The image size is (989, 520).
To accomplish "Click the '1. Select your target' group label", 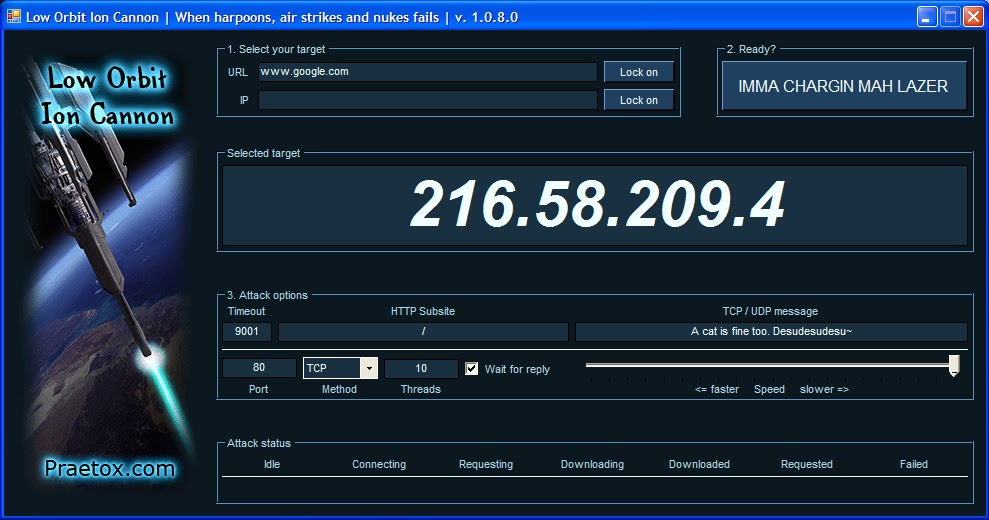I will tap(276, 49).
